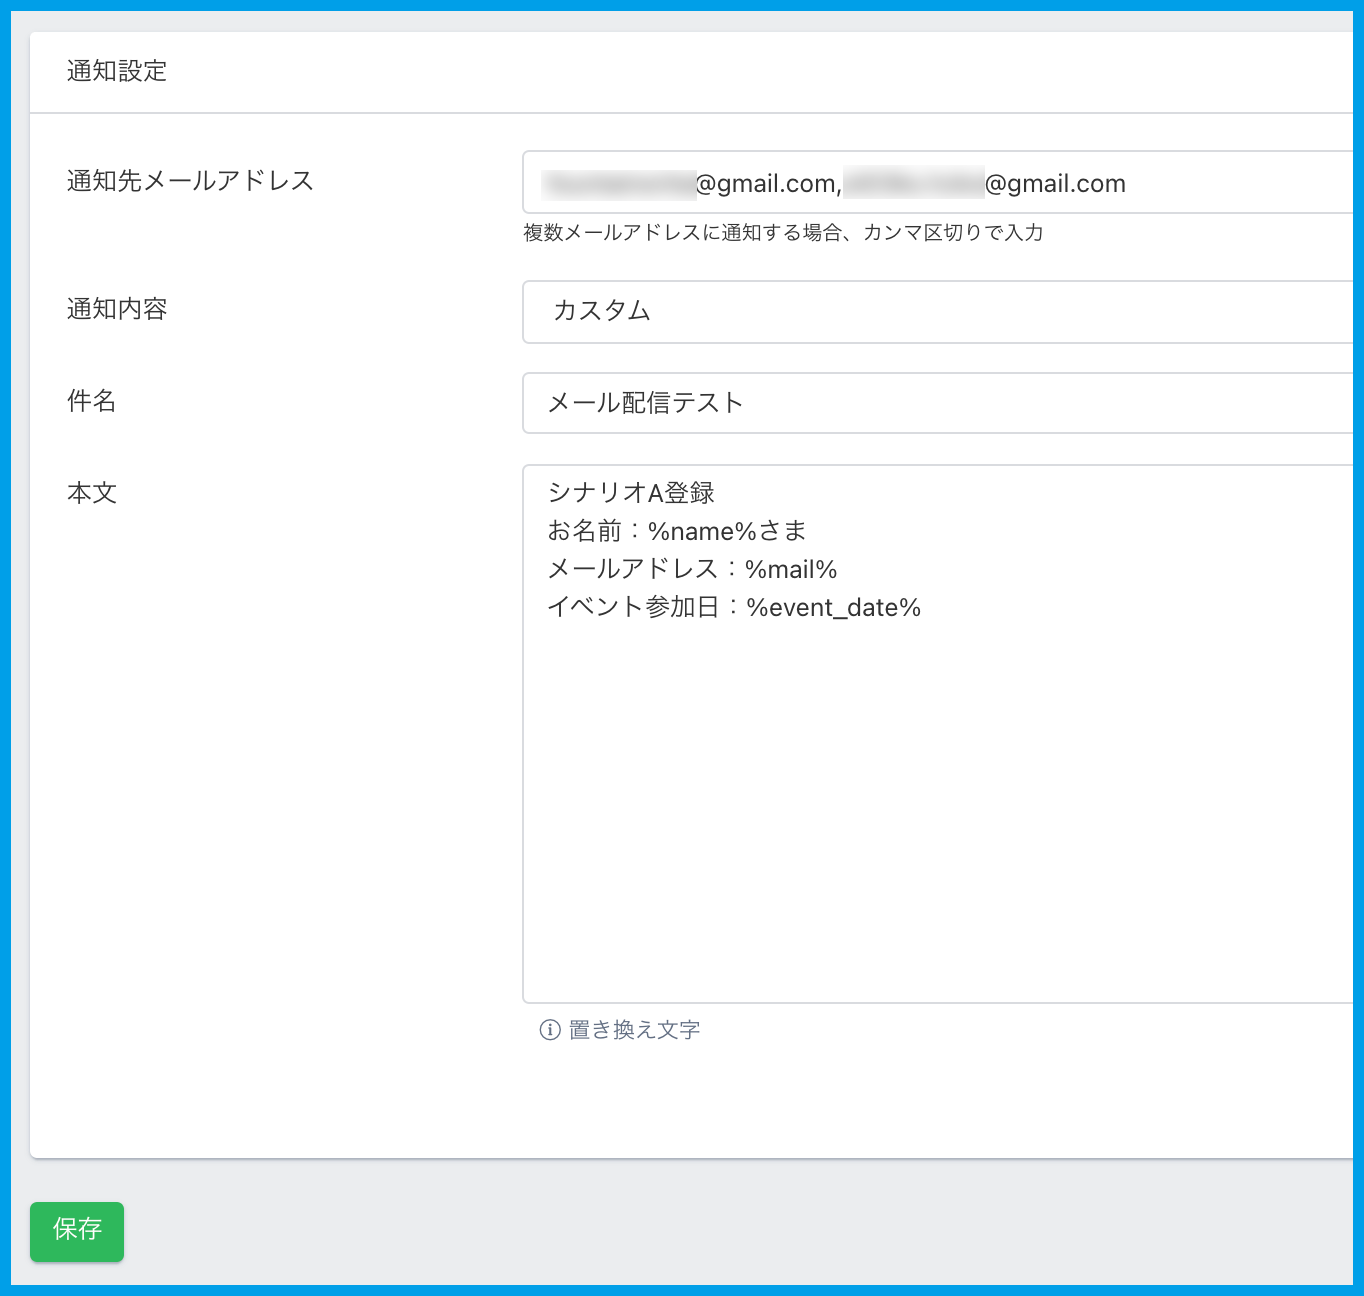Click the イベント参加日 text in the body
Screen dimensions: 1364x1296
pos(633,608)
